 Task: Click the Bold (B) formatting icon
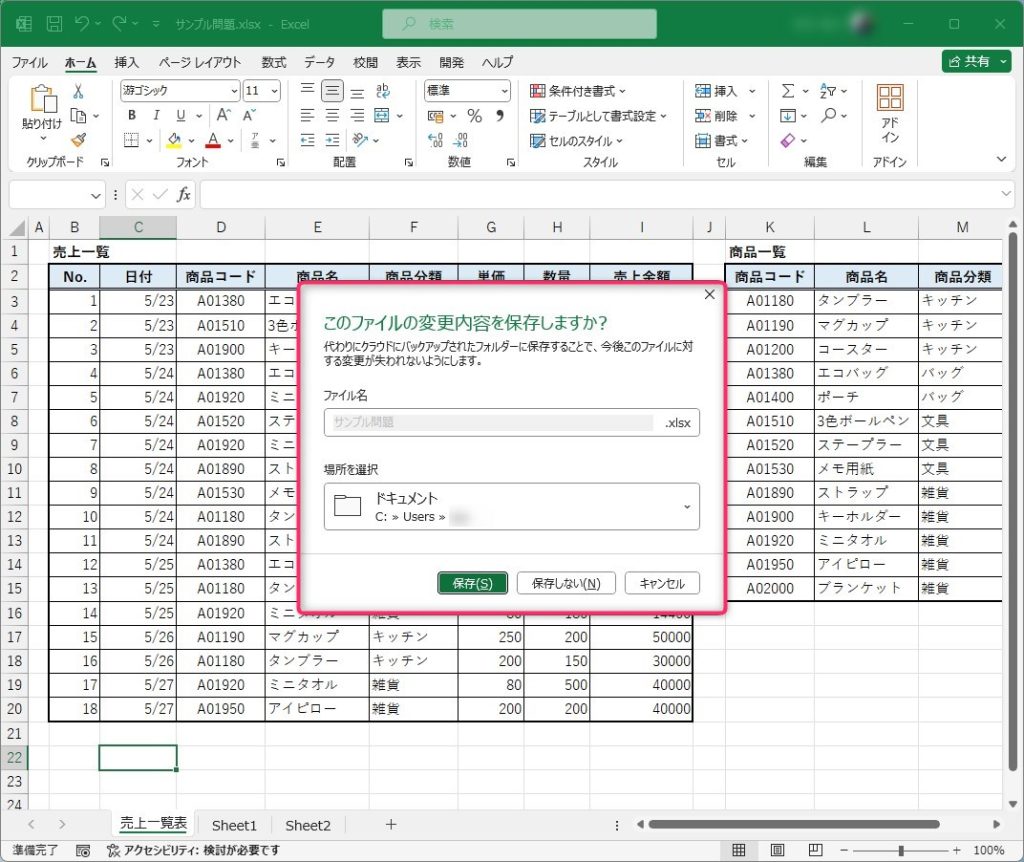(131, 115)
